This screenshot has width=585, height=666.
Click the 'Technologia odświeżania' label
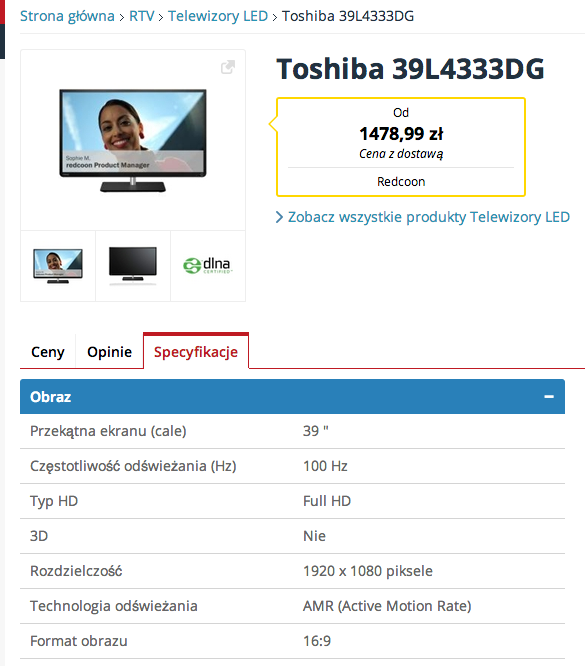click(113, 606)
